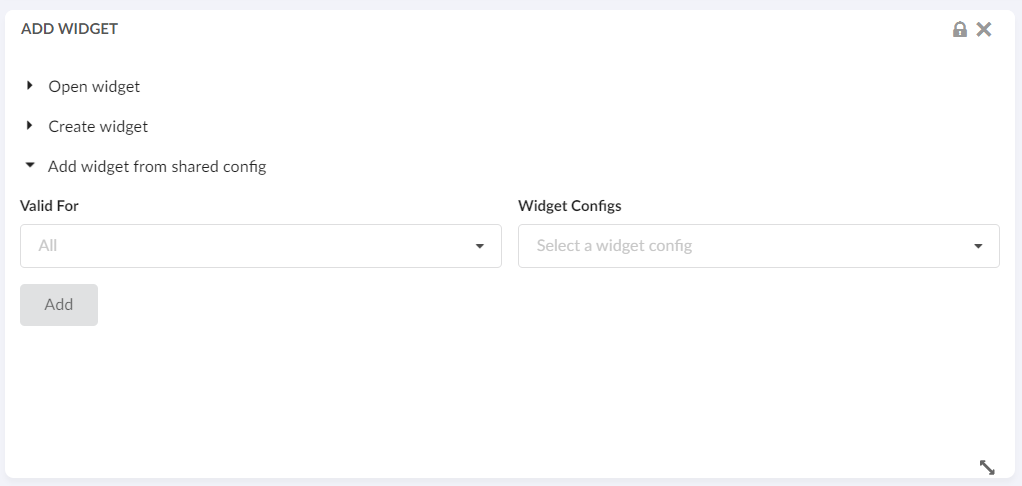Expand the Create widget triangle arrow
1022x486 pixels.
click(30, 126)
